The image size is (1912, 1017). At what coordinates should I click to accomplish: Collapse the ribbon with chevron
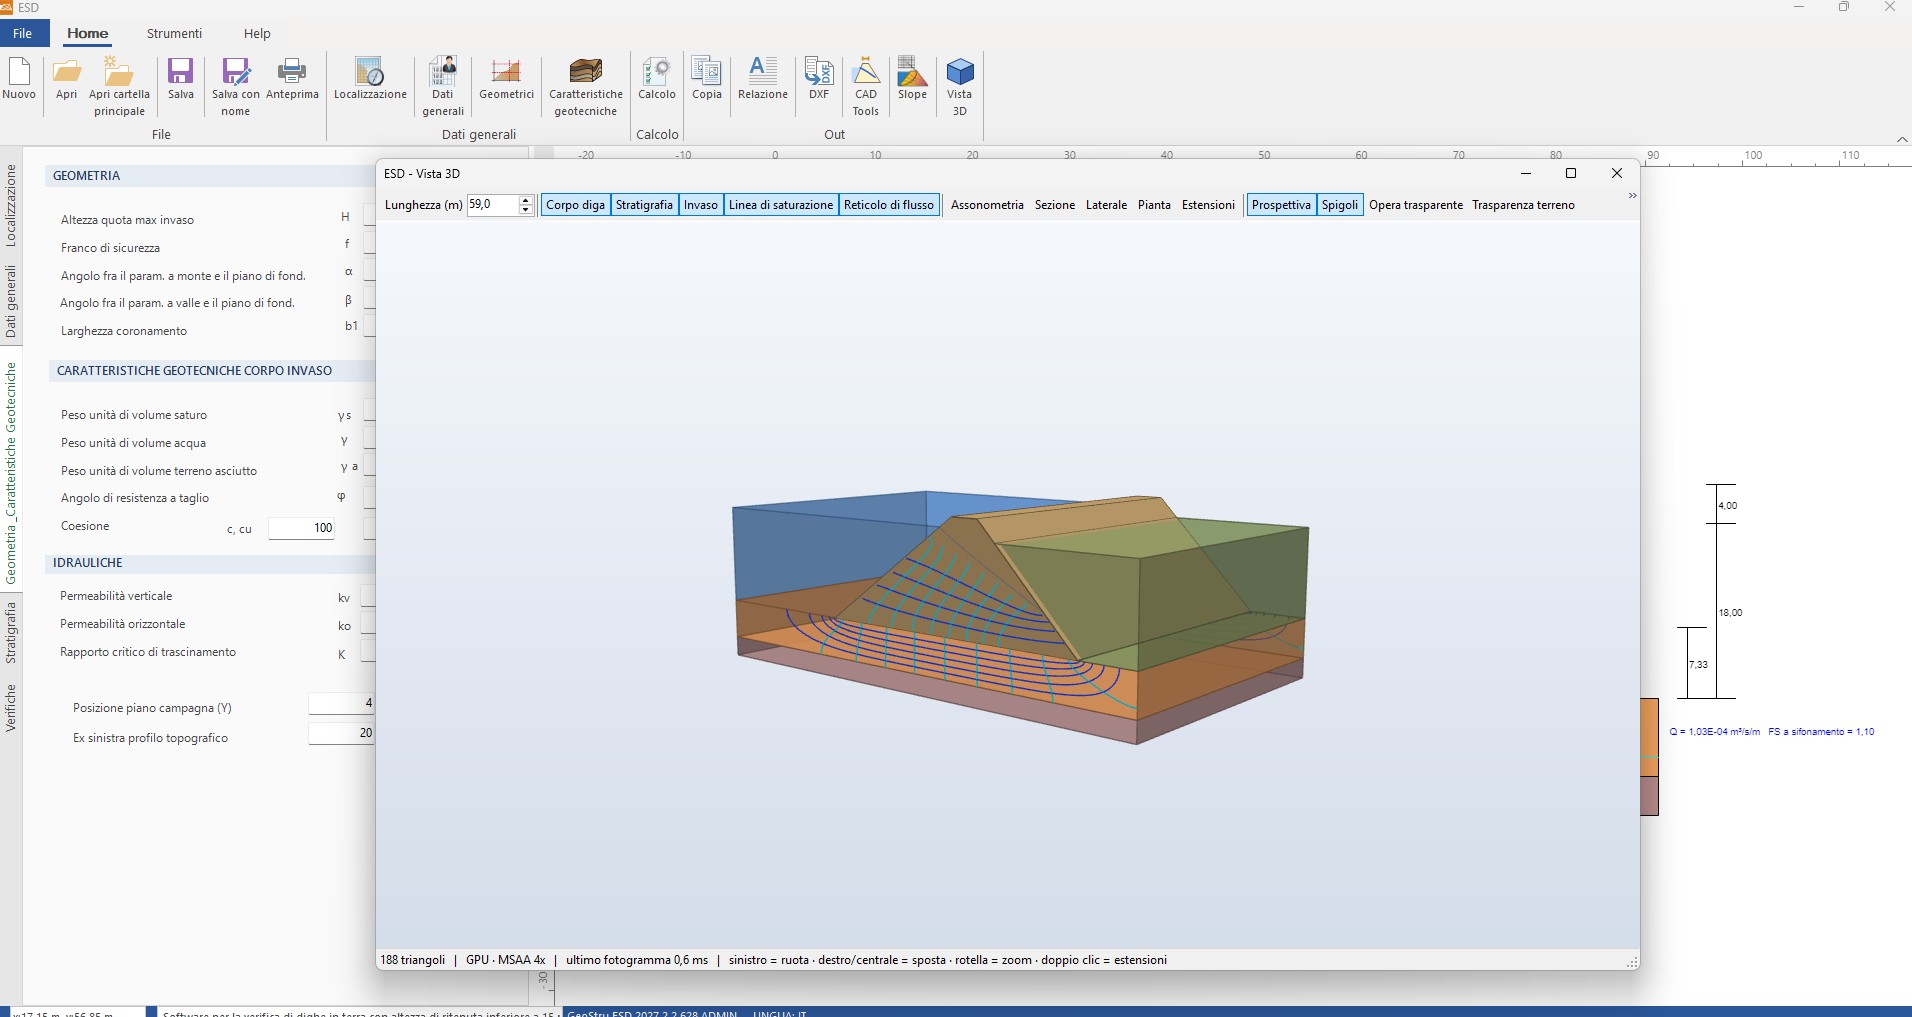1901,139
